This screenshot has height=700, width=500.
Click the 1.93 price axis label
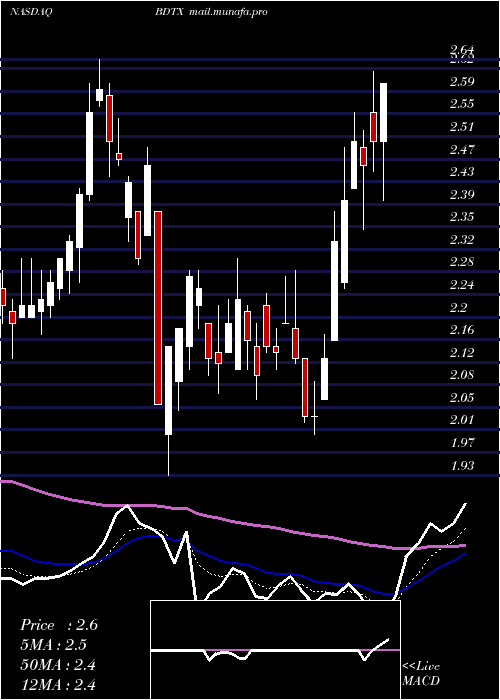click(462, 466)
